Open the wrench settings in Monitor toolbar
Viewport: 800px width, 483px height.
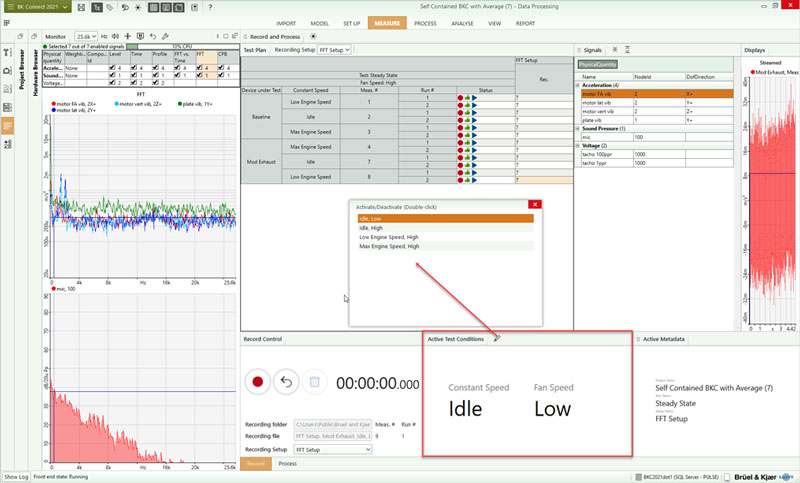(165, 36)
